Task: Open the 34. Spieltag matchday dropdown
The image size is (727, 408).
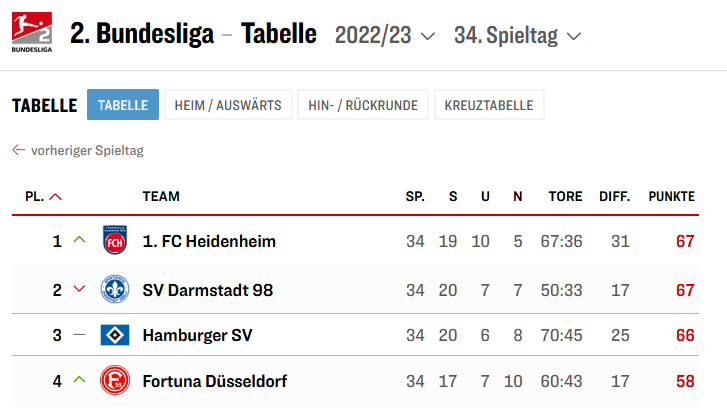Action: coord(517,35)
